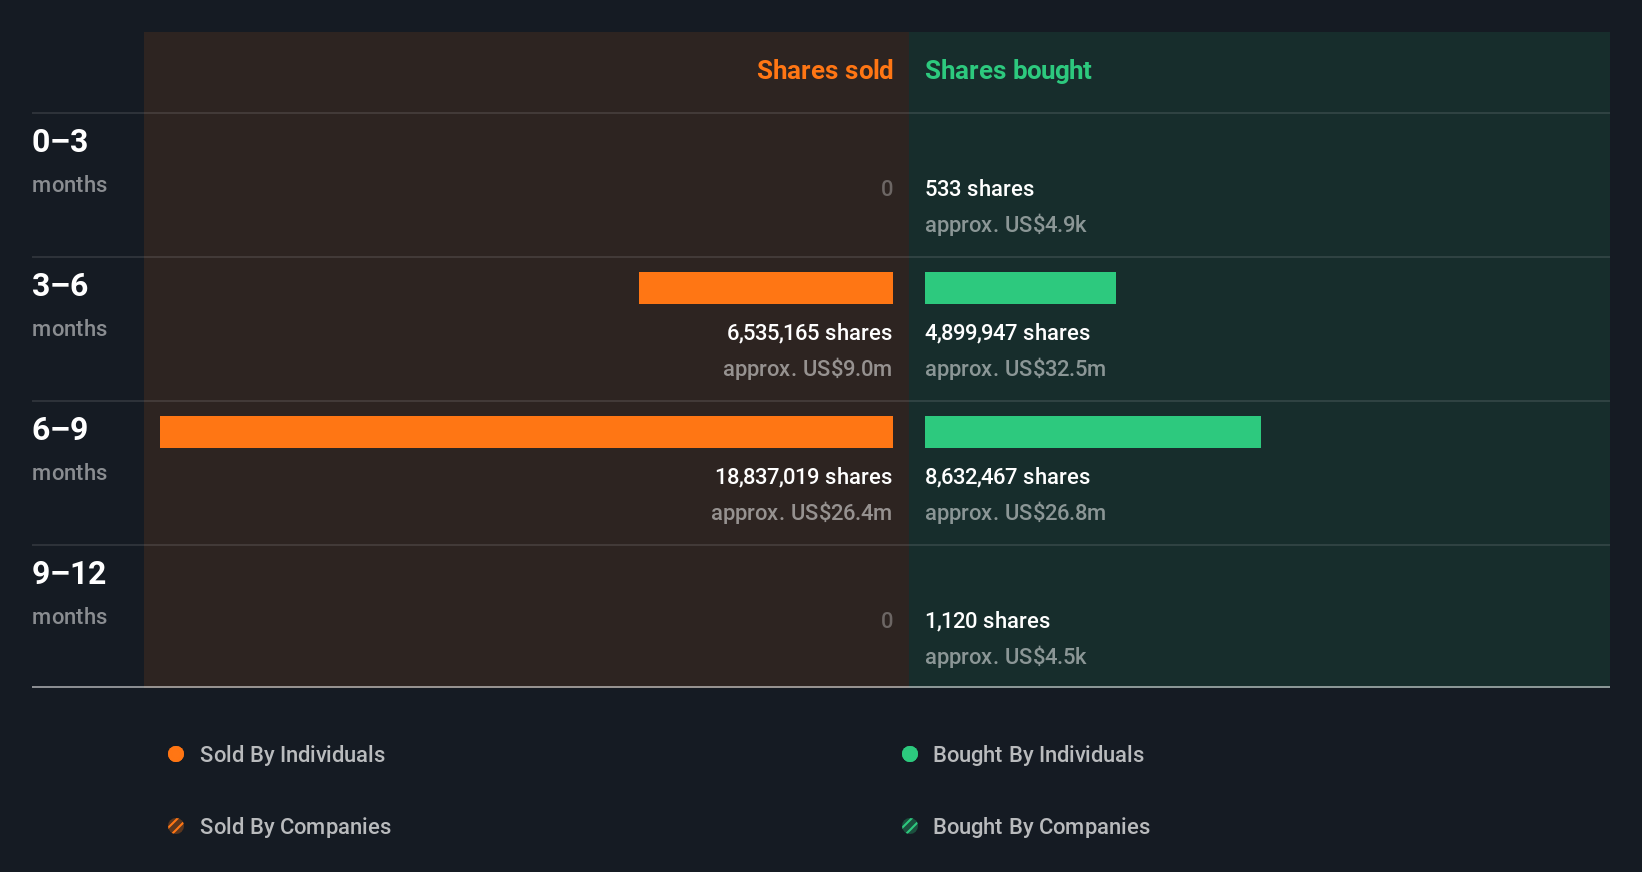Click the striped Bought By Companies legend icon
The image size is (1642, 872).
coord(910,826)
